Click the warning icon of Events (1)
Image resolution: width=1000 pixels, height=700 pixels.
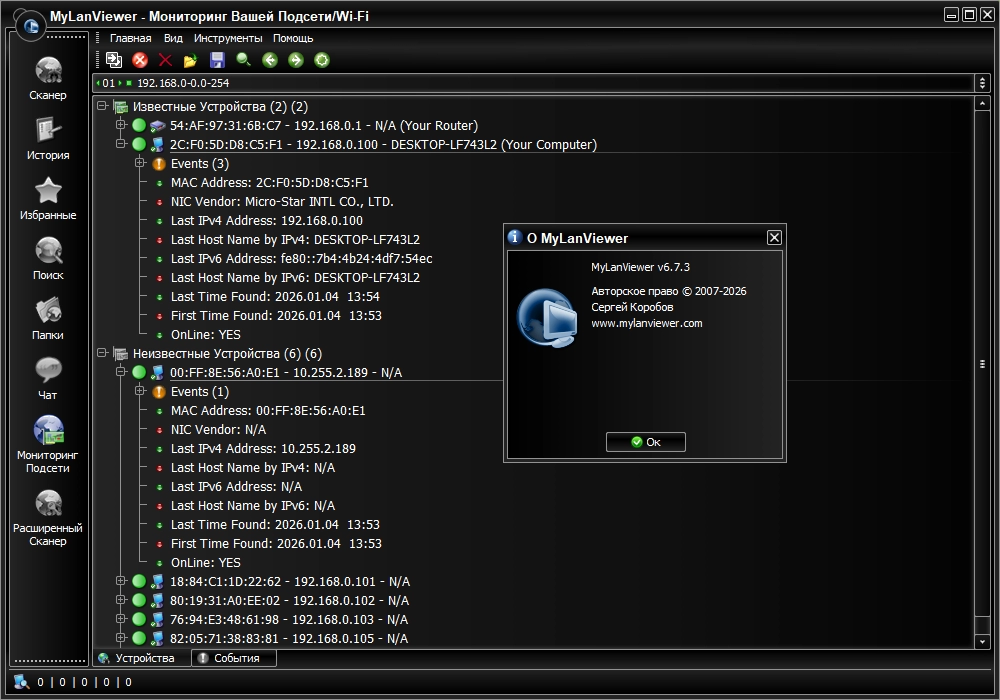pyautogui.click(x=159, y=392)
